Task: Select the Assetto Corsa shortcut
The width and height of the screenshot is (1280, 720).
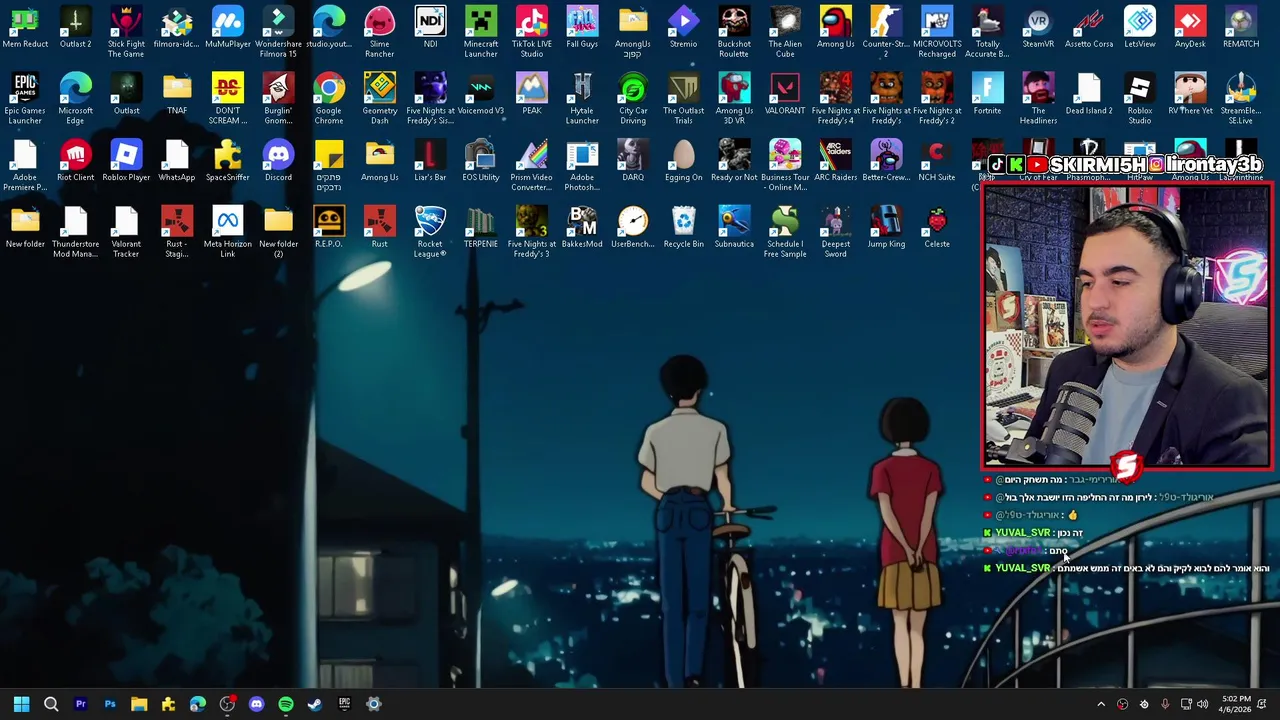Action: [x=1089, y=27]
